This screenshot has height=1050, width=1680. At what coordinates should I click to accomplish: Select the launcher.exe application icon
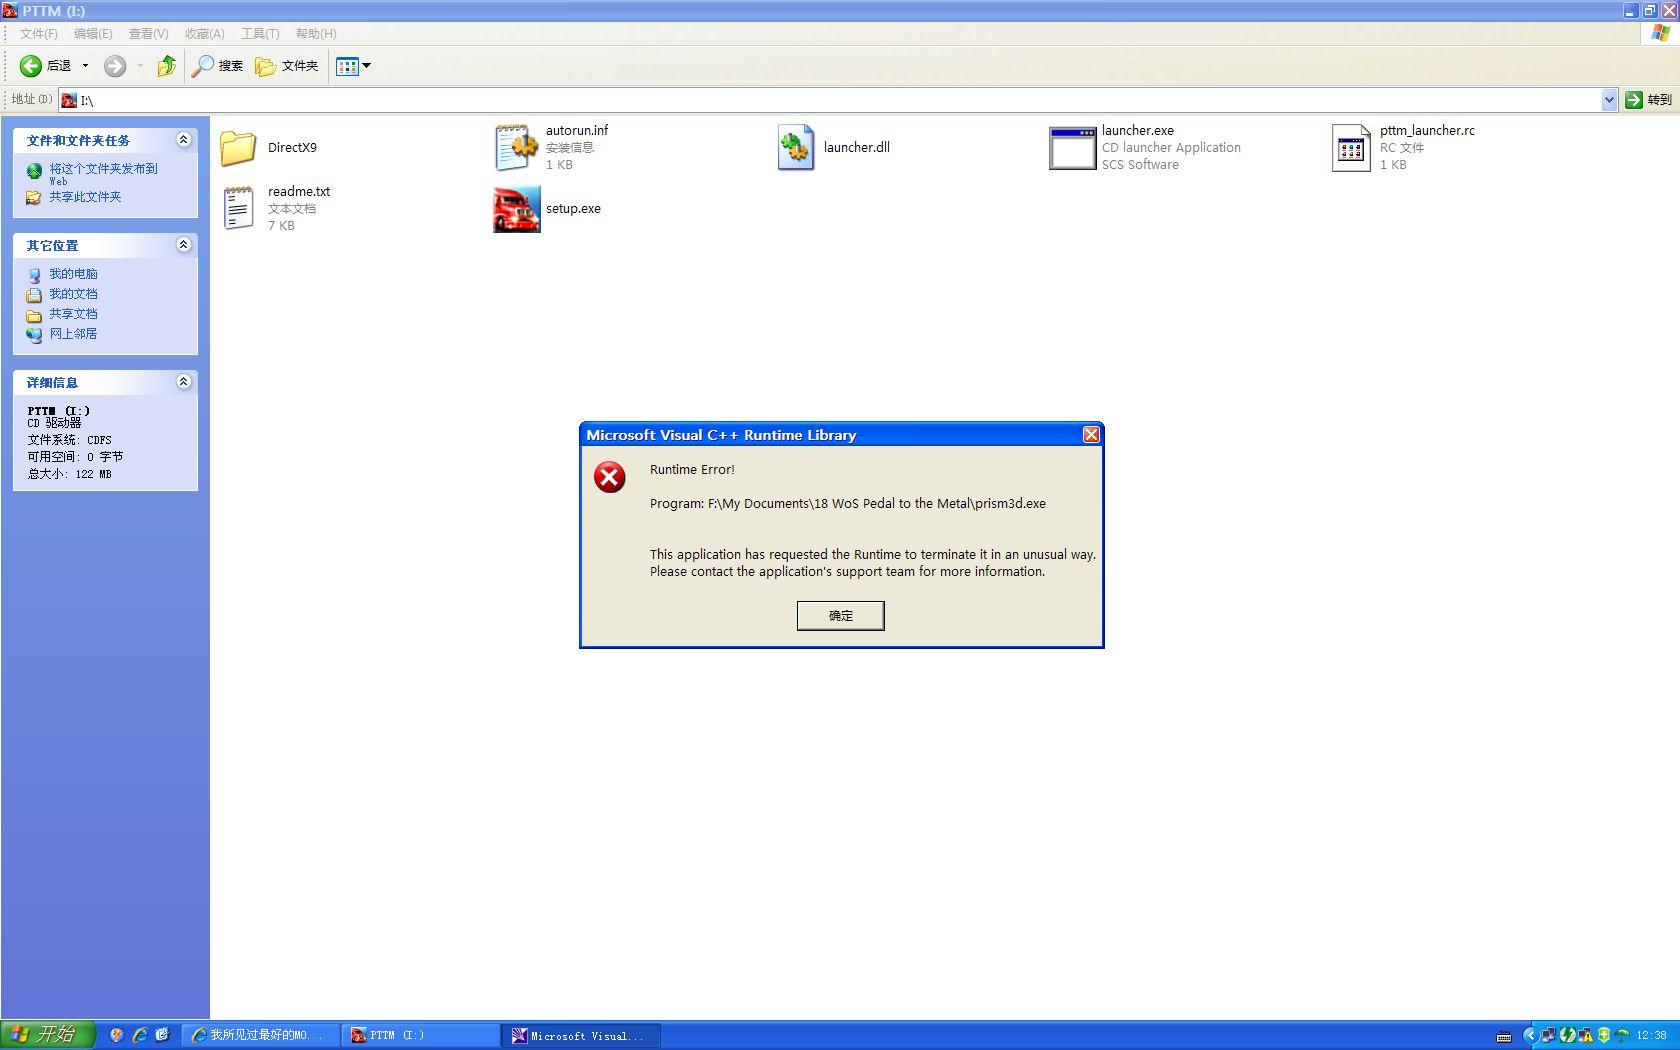click(x=1072, y=148)
